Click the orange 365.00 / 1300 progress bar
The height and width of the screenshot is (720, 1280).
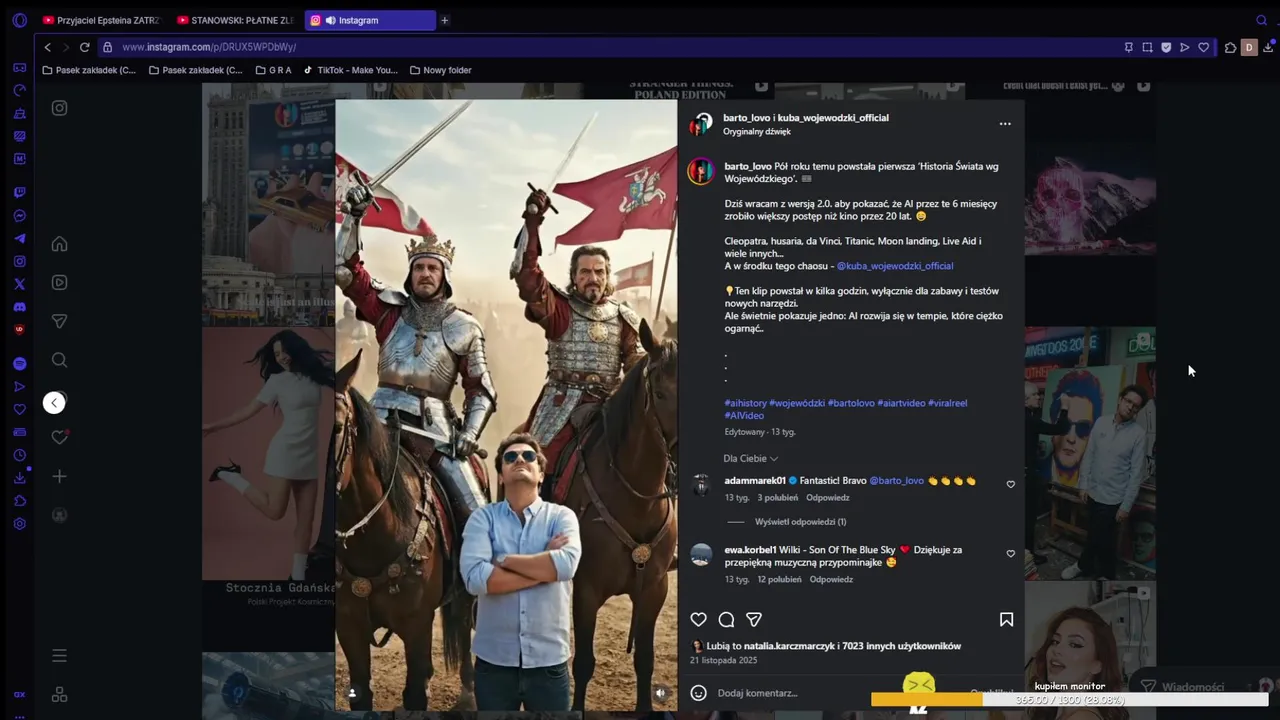coord(1070,700)
